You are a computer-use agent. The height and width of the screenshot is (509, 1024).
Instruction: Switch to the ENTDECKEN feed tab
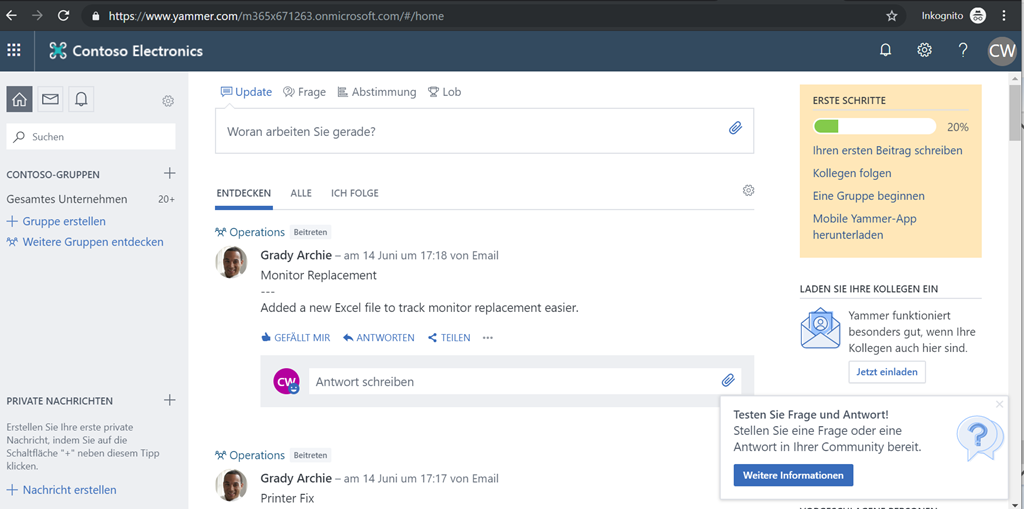click(x=244, y=193)
